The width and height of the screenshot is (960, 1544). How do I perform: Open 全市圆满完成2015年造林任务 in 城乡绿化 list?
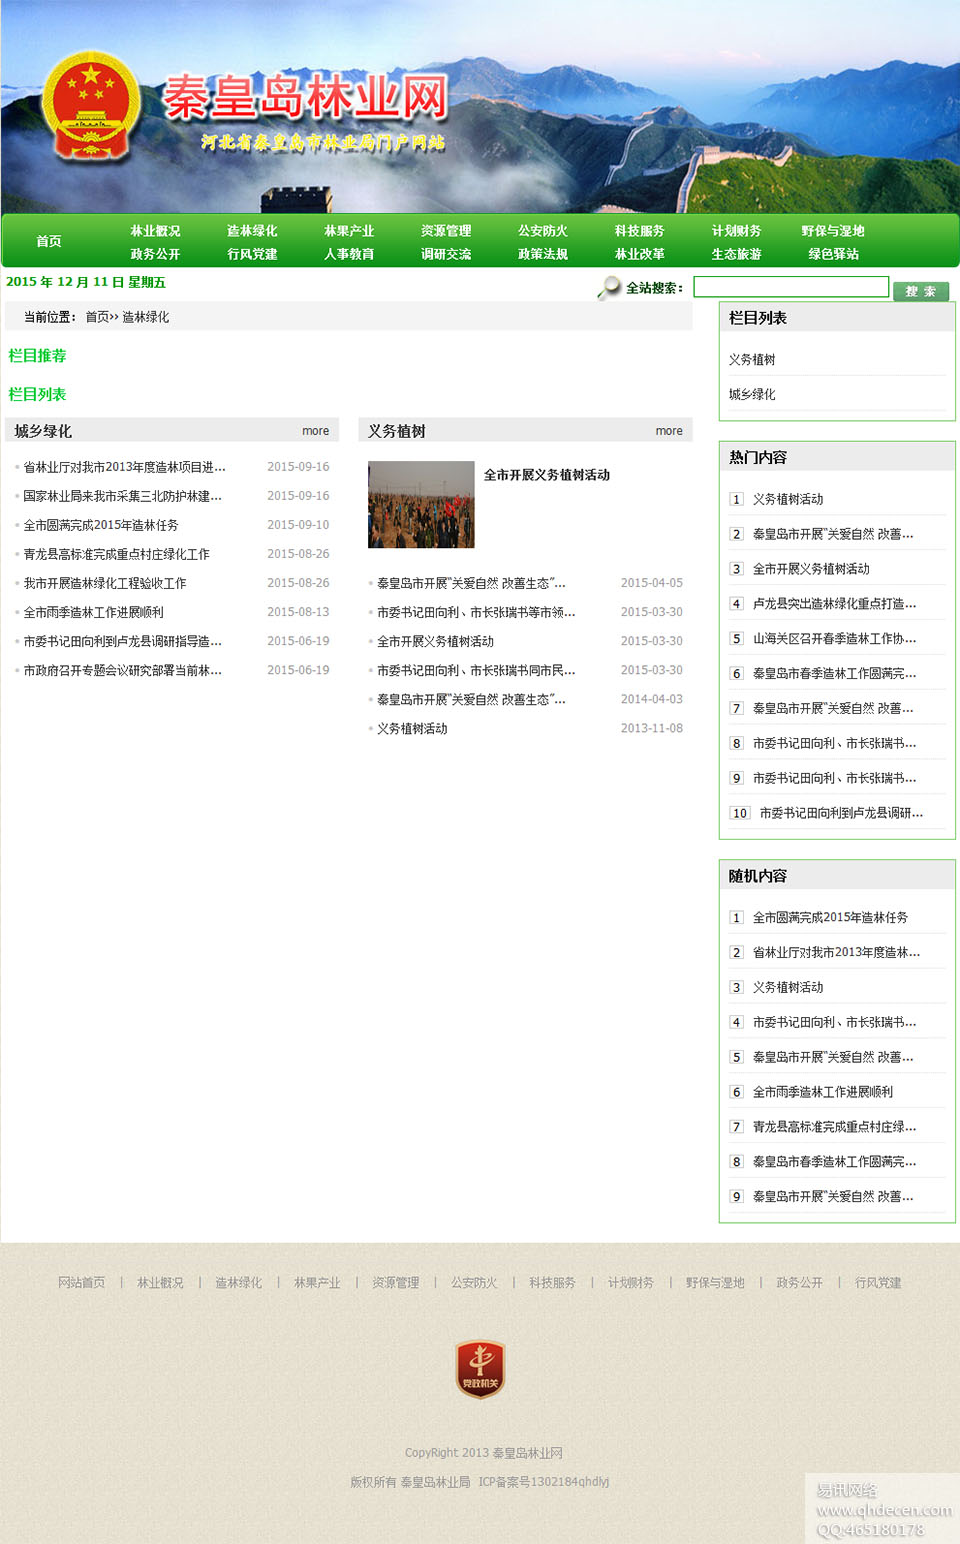click(101, 525)
